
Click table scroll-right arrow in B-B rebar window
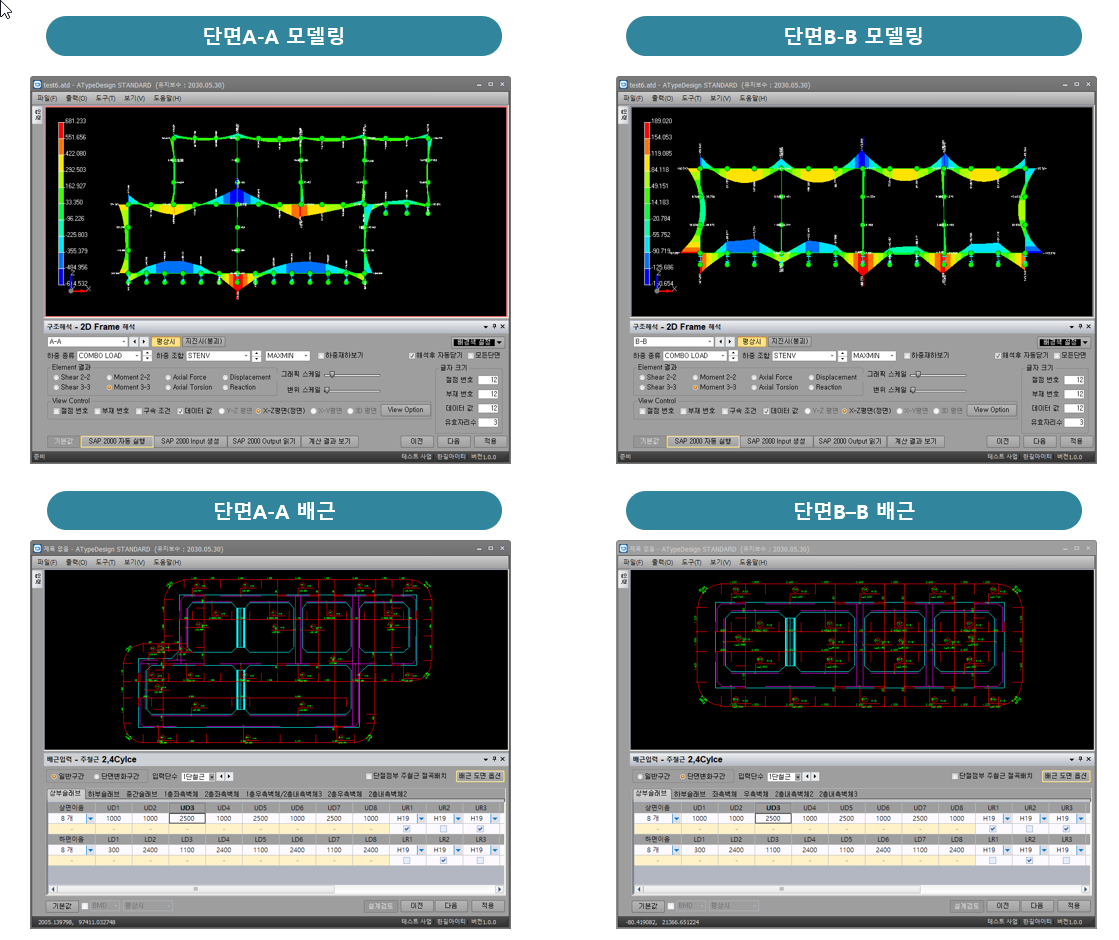coord(1085,889)
